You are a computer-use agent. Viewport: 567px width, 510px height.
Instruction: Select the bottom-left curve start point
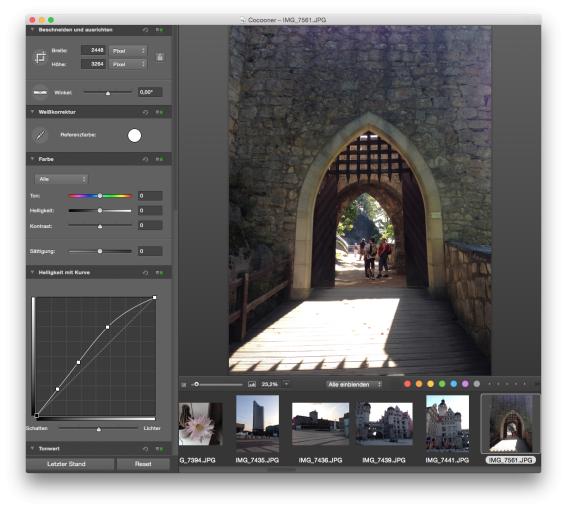[x=37, y=416]
